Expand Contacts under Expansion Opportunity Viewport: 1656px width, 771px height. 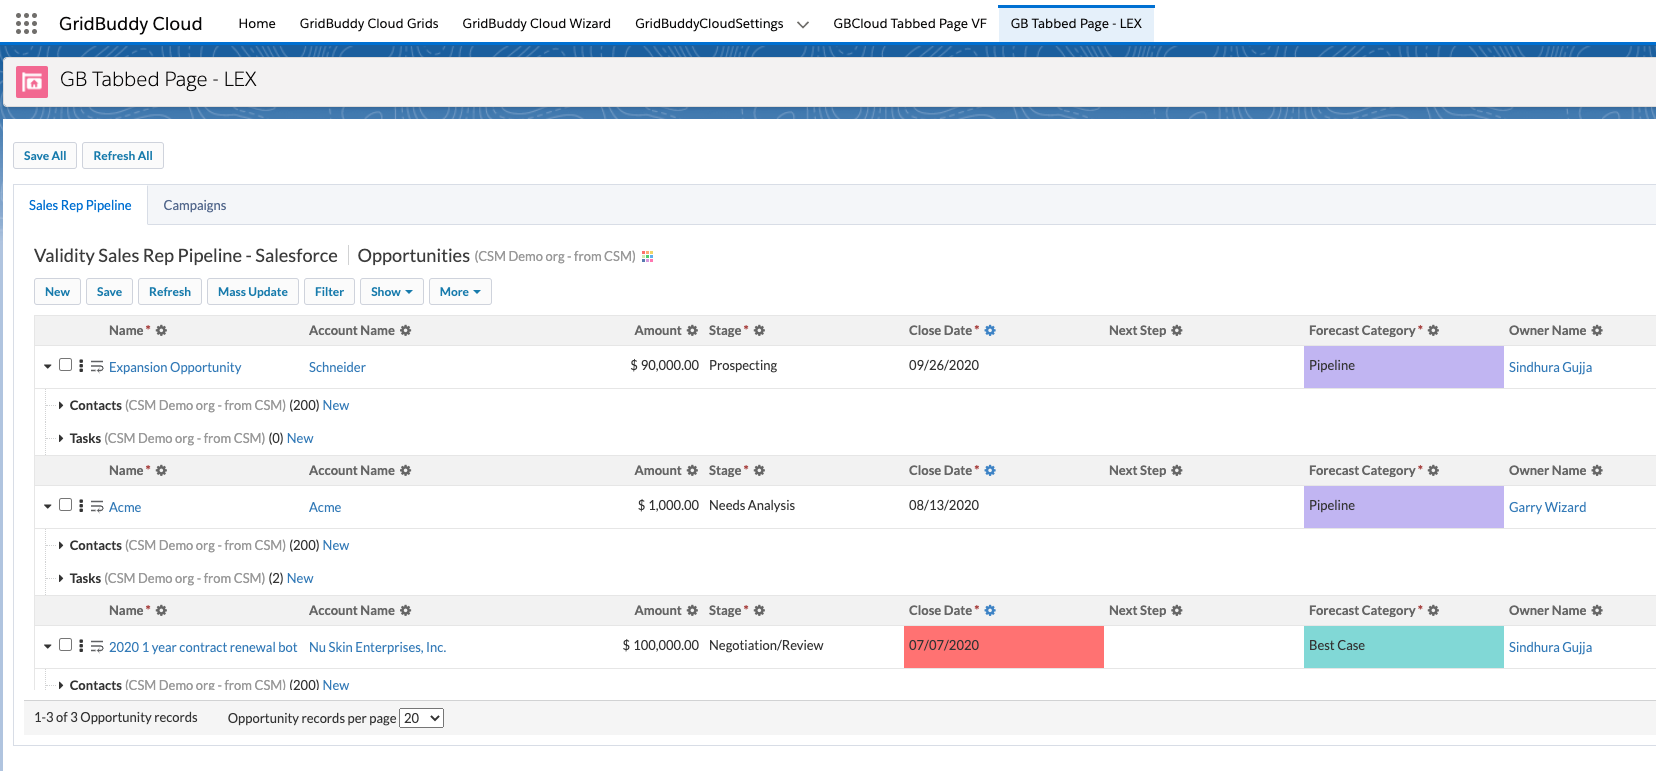click(61, 405)
